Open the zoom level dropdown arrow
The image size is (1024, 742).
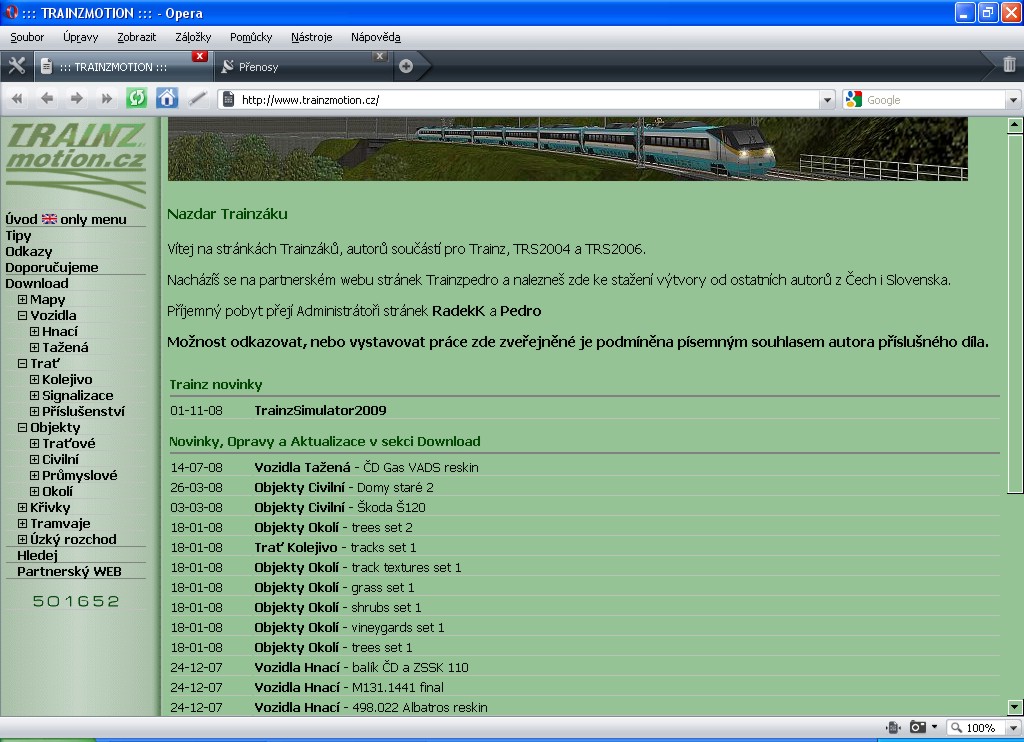pos(1013,728)
